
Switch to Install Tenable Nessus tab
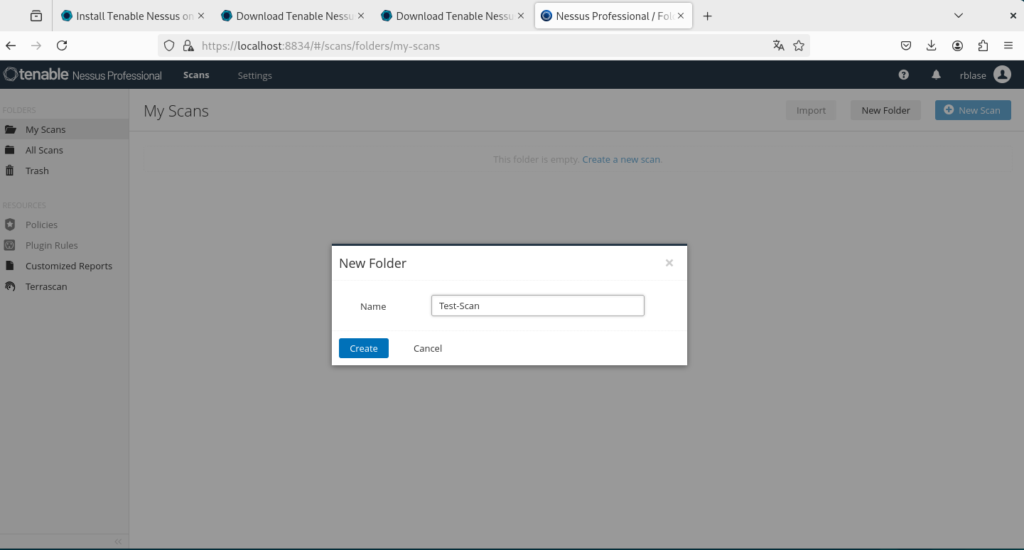pos(133,16)
